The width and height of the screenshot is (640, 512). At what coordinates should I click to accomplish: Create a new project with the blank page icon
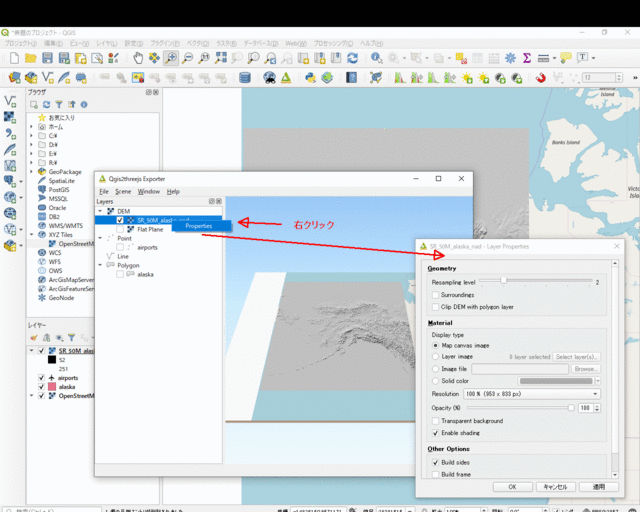[14, 58]
